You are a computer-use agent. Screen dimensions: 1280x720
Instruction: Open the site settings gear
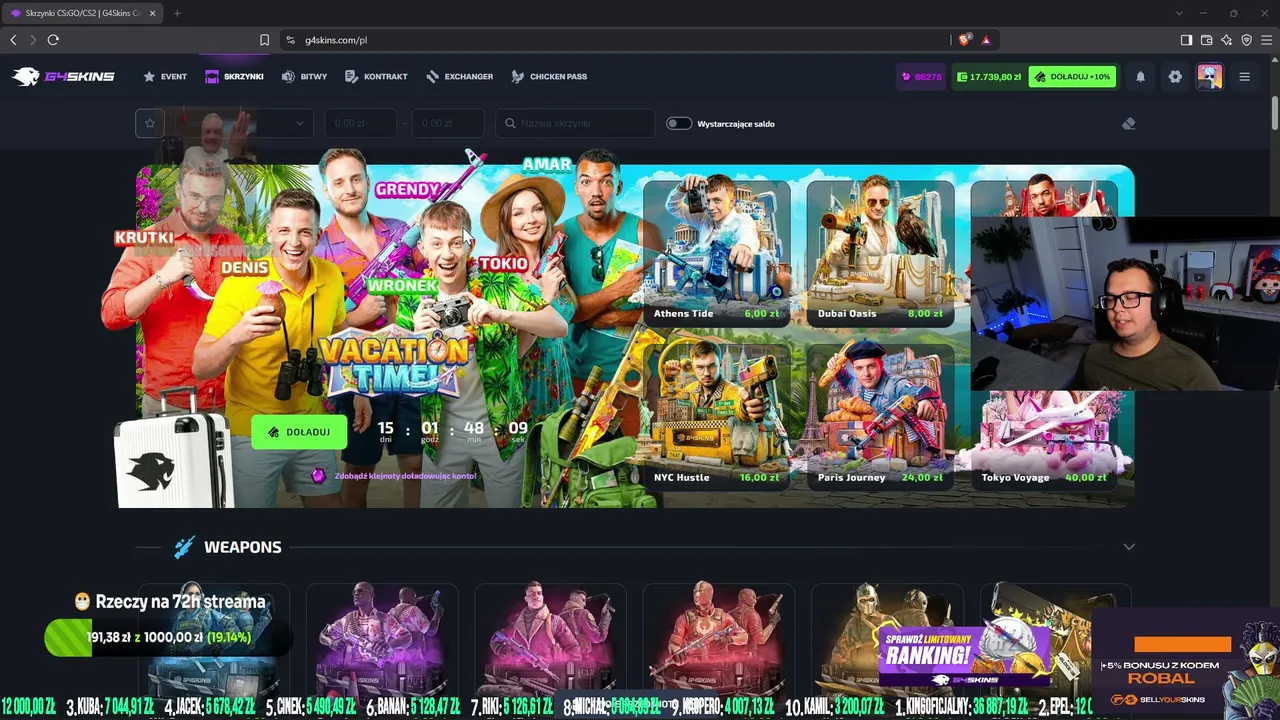(x=1175, y=77)
